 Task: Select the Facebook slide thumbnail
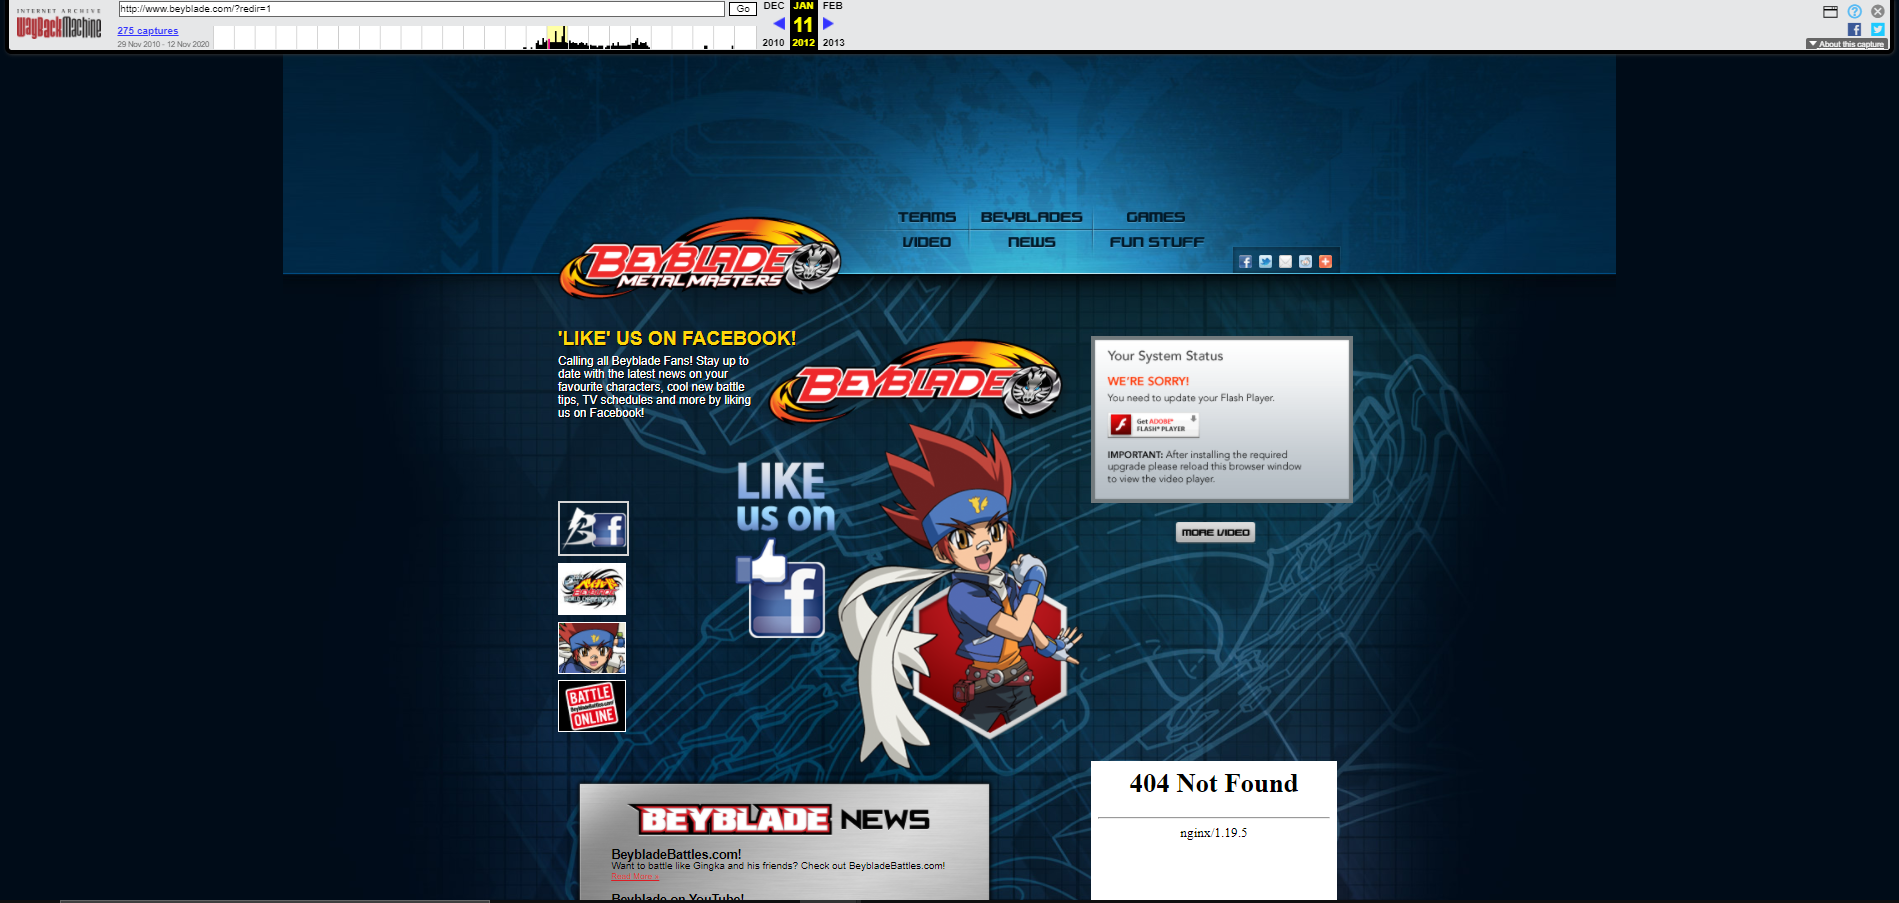[593, 528]
